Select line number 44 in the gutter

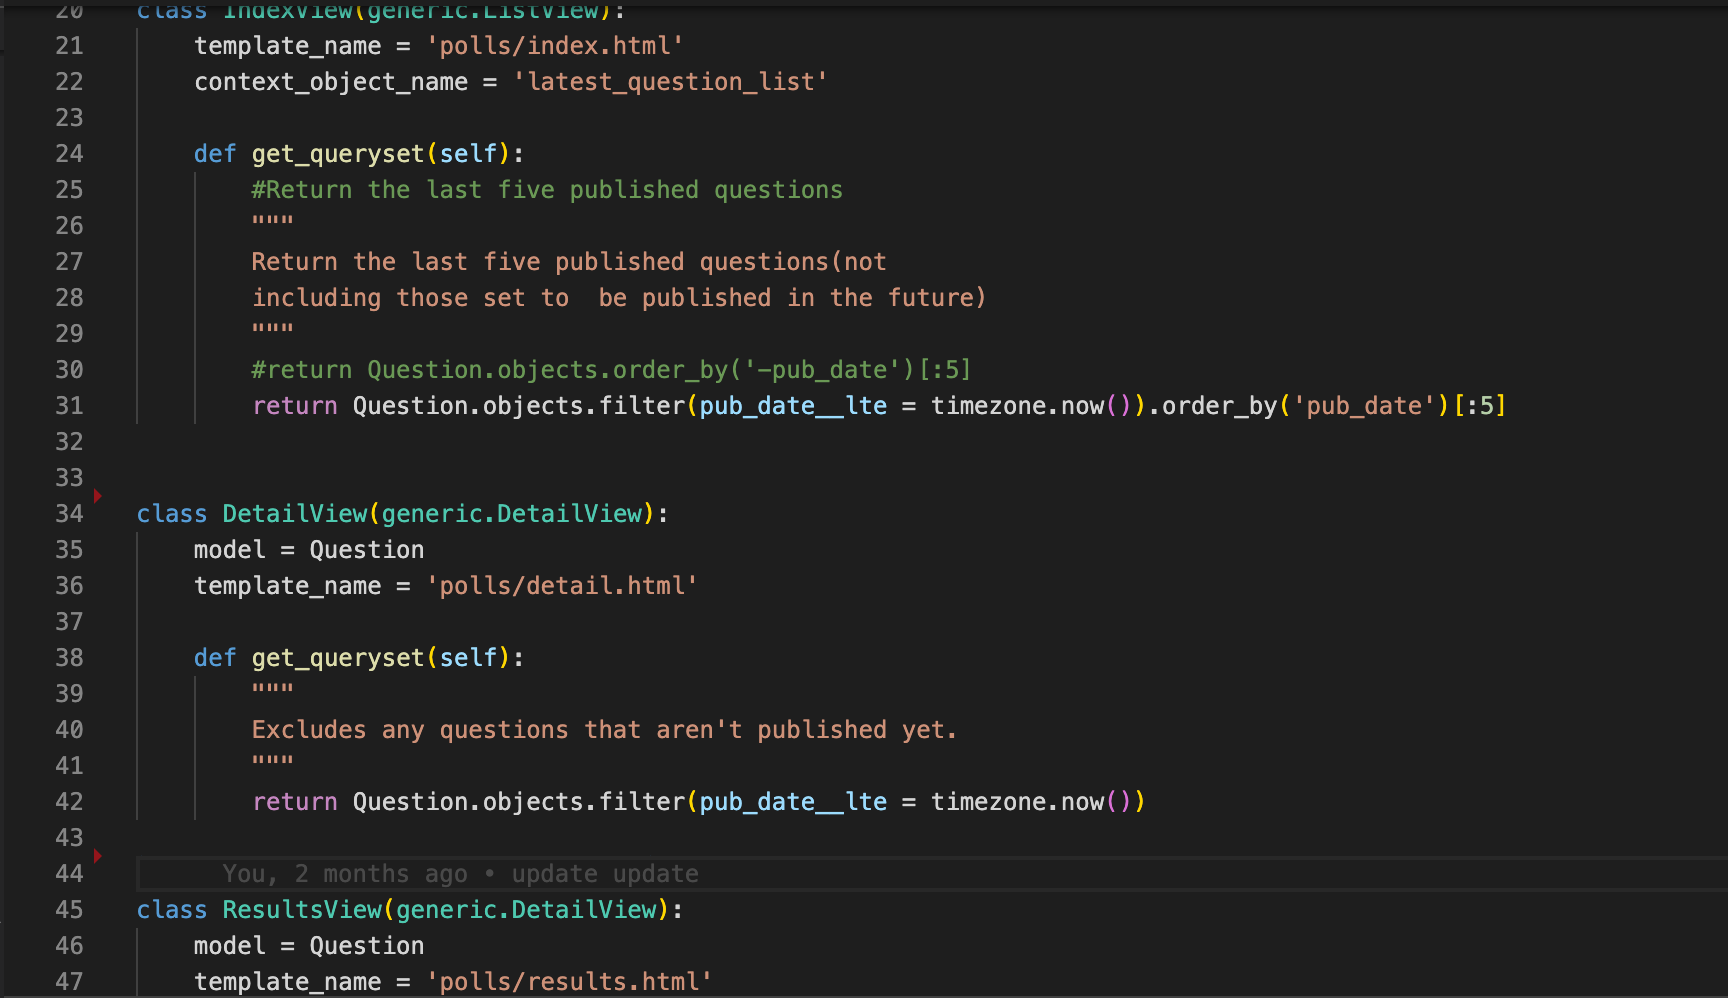pyautogui.click(x=69, y=874)
